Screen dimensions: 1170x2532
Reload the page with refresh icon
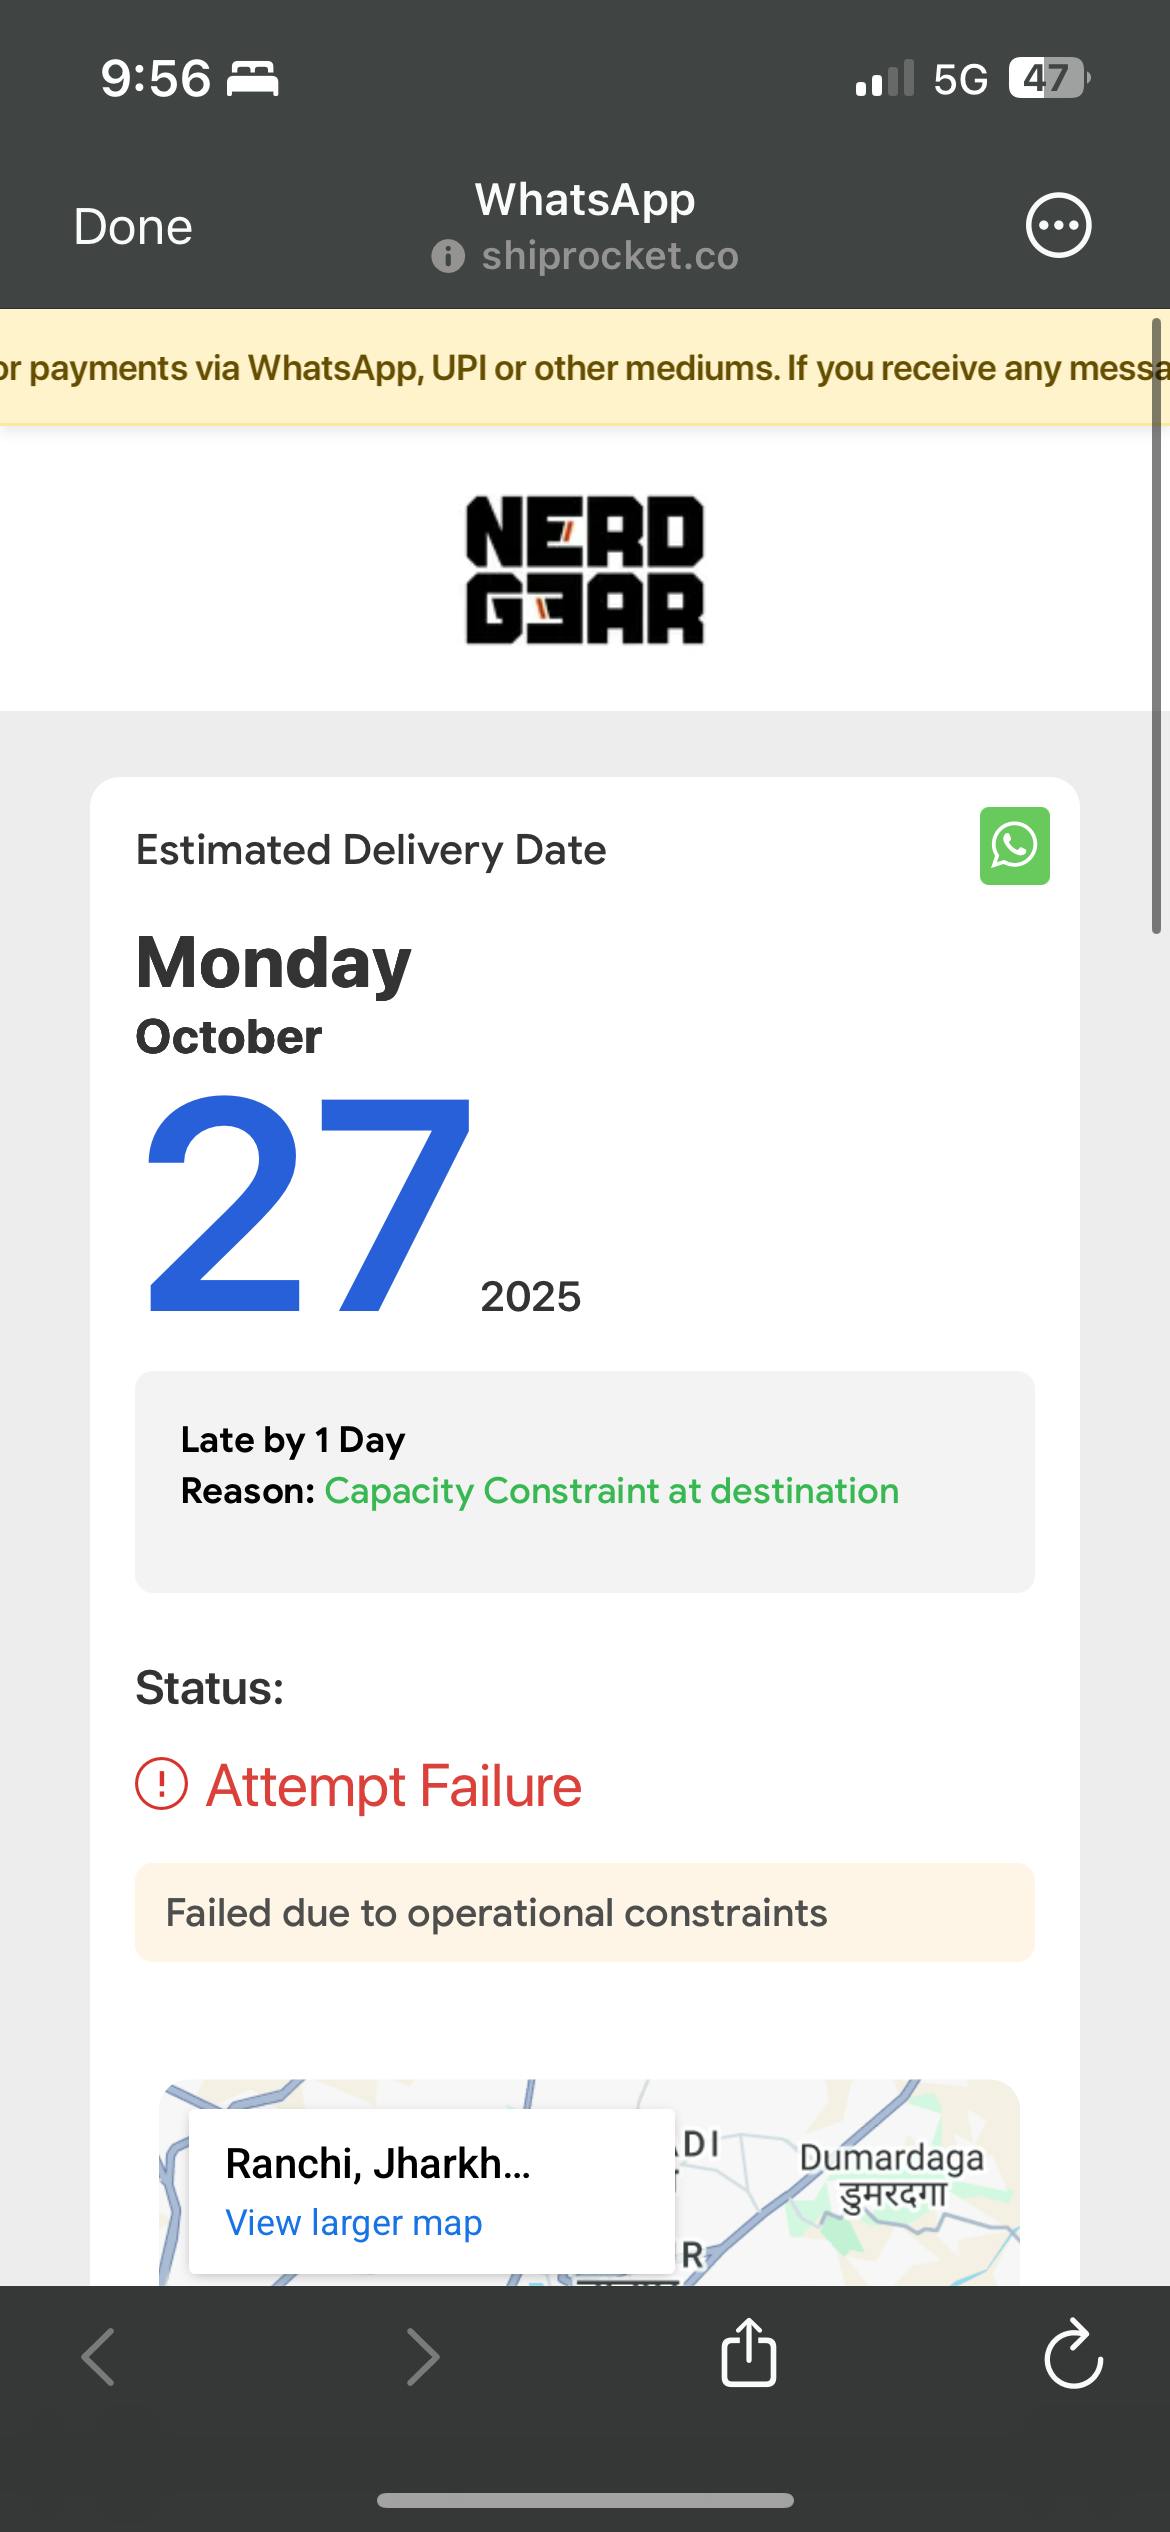click(x=1072, y=2354)
